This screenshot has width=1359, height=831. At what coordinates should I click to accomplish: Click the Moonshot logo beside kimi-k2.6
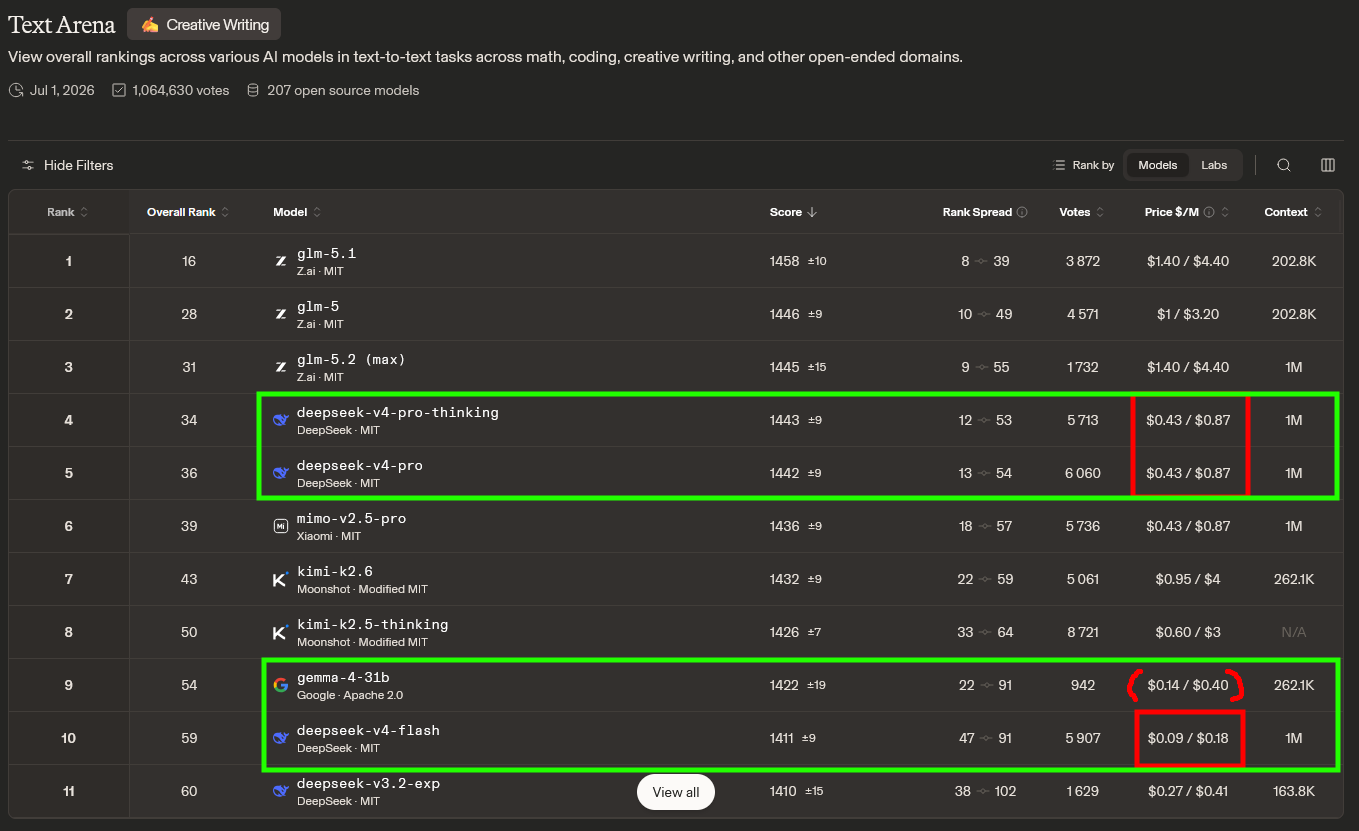pyautogui.click(x=281, y=579)
